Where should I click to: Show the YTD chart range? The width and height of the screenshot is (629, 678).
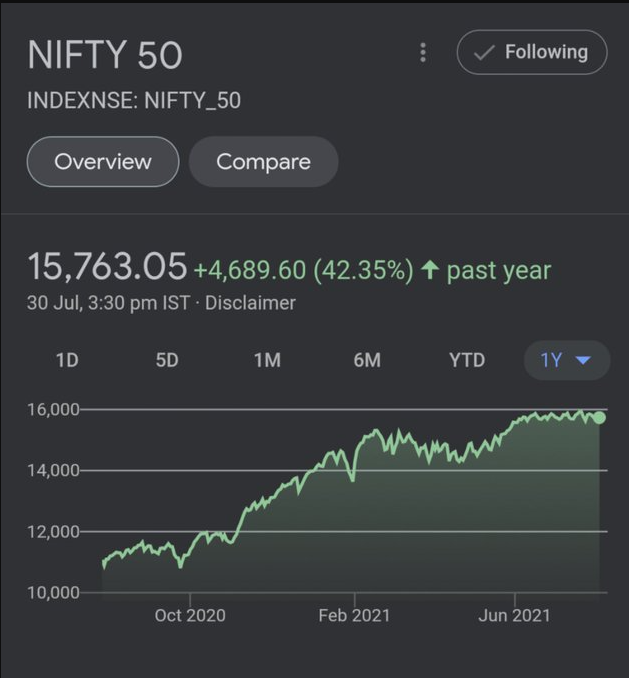pos(467,360)
